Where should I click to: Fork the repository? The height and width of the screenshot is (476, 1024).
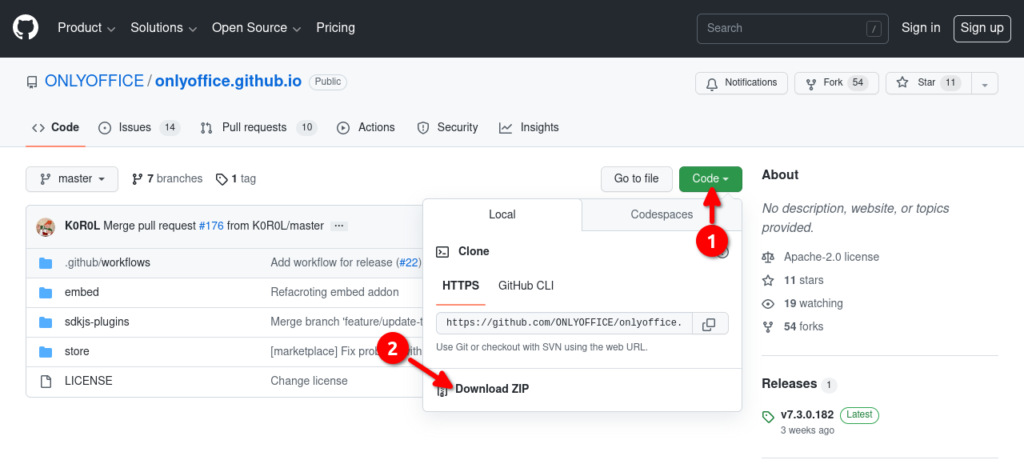click(x=836, y=83)
